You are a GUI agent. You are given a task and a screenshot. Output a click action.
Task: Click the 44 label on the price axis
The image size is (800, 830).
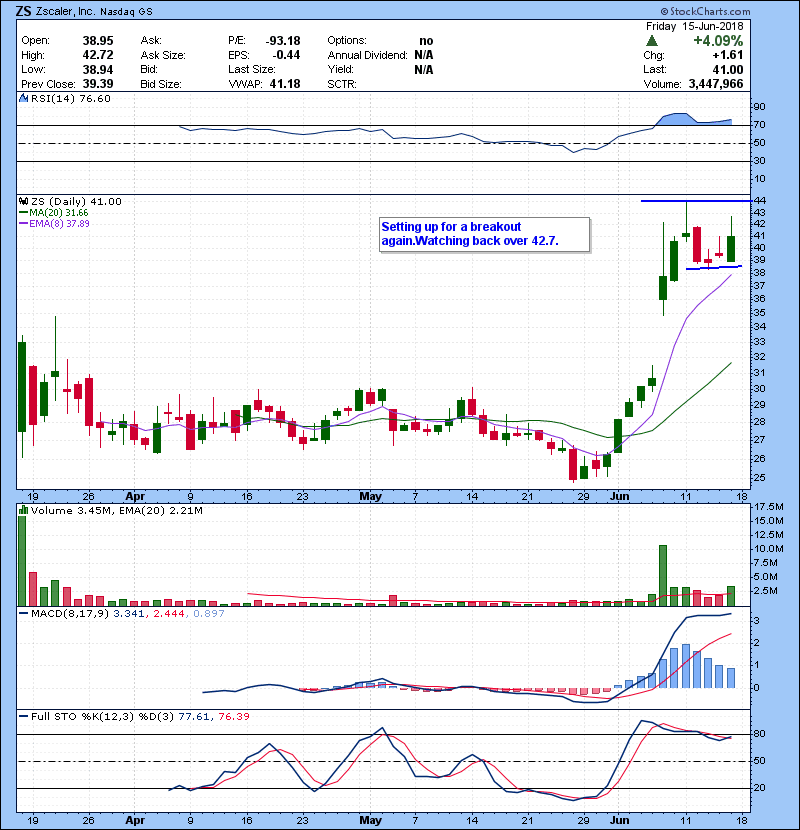(x=760, y=201)
